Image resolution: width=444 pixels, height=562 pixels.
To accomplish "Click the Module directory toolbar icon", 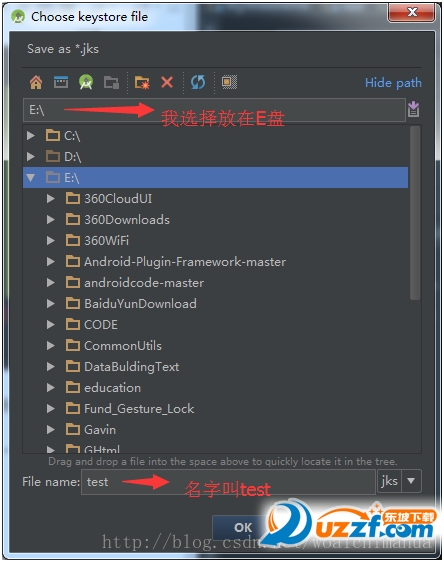I will coord(111,82).
